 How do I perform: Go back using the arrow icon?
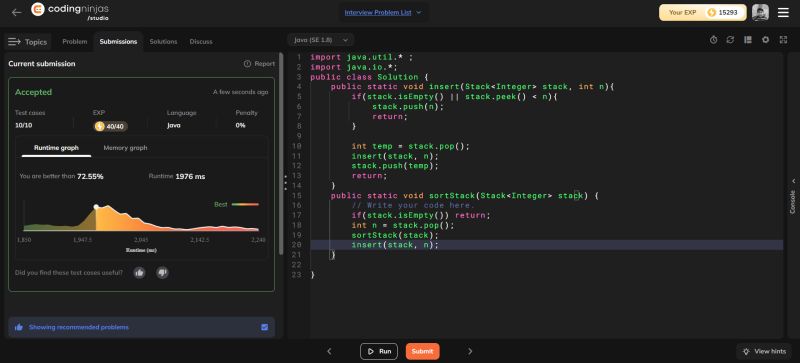click(16, 12)
